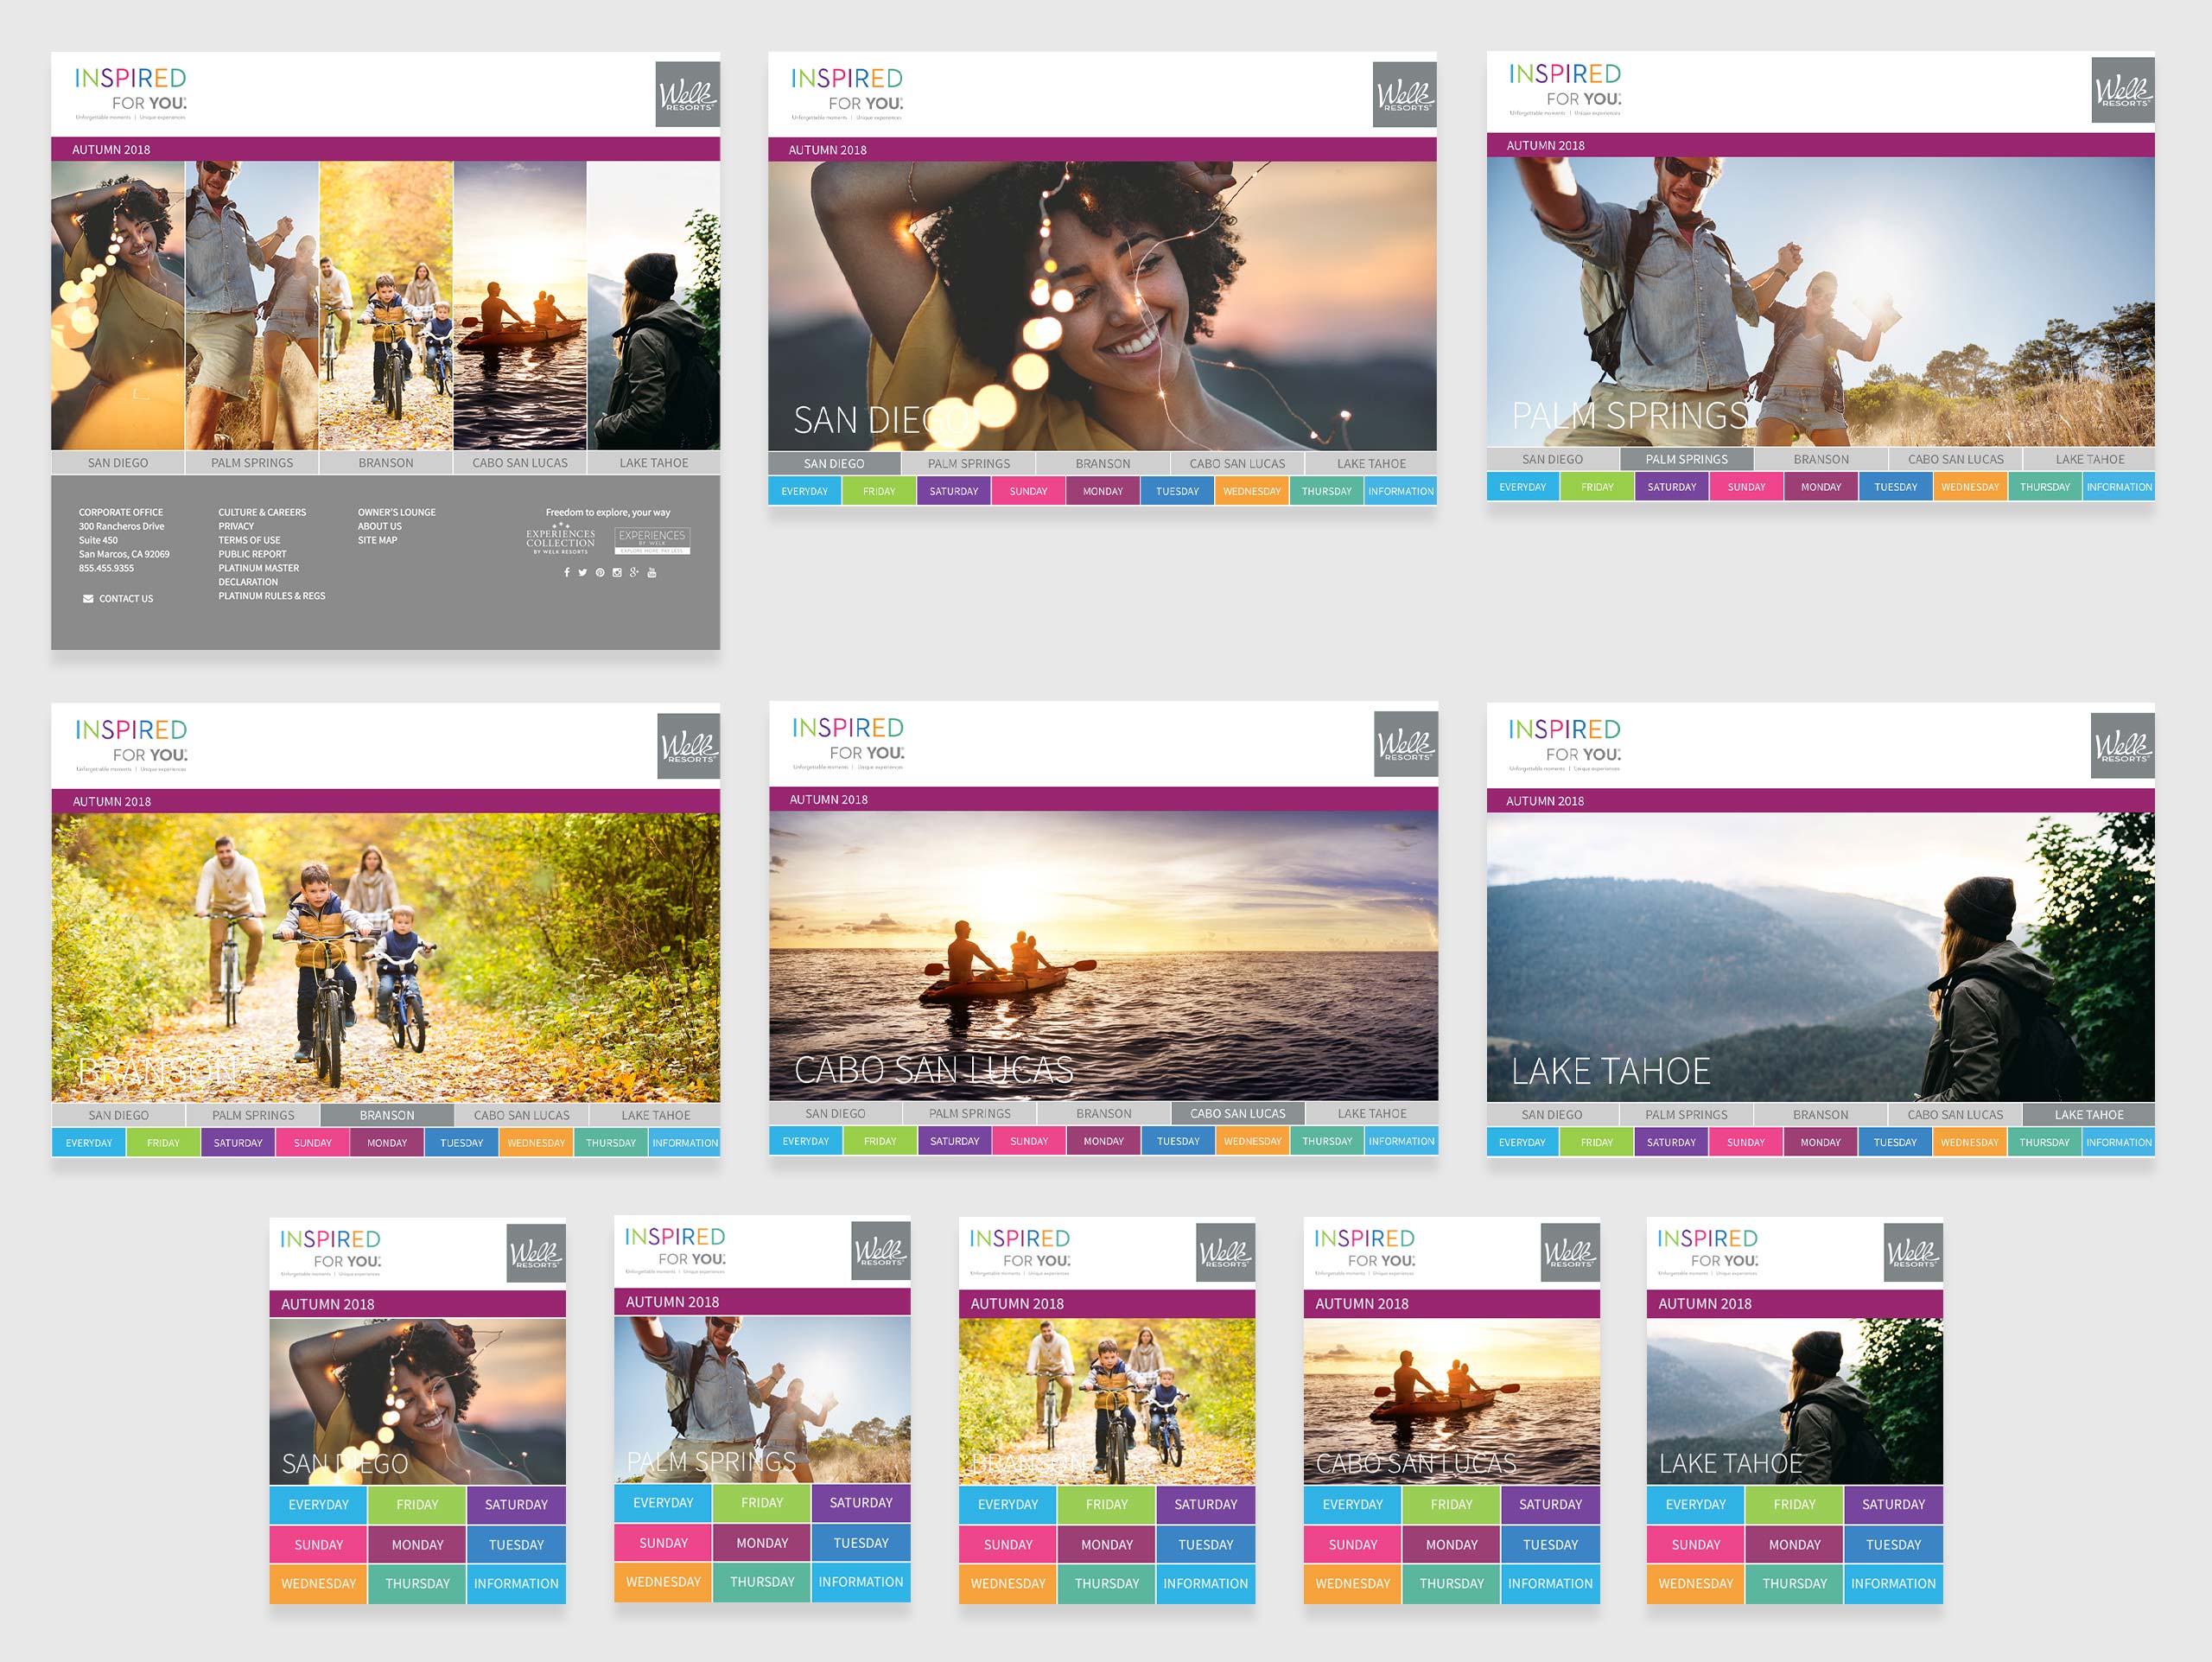The width and height of the screenshot is (2212, 1662).
Task: Open the Twitter link in the footer
Action: coord(583,573)
